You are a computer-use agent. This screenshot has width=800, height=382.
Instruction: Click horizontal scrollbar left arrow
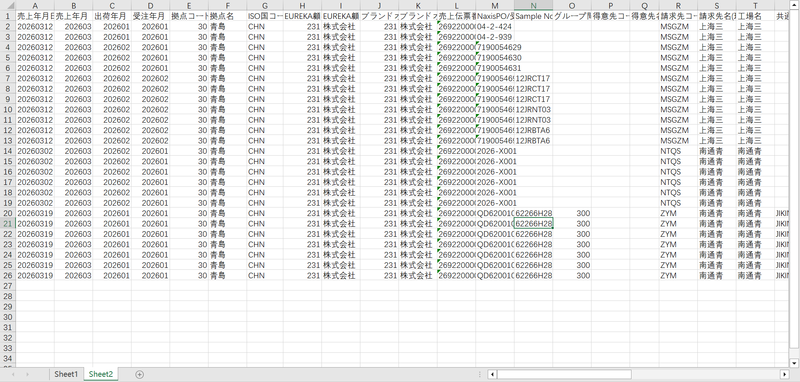[492, 374]
